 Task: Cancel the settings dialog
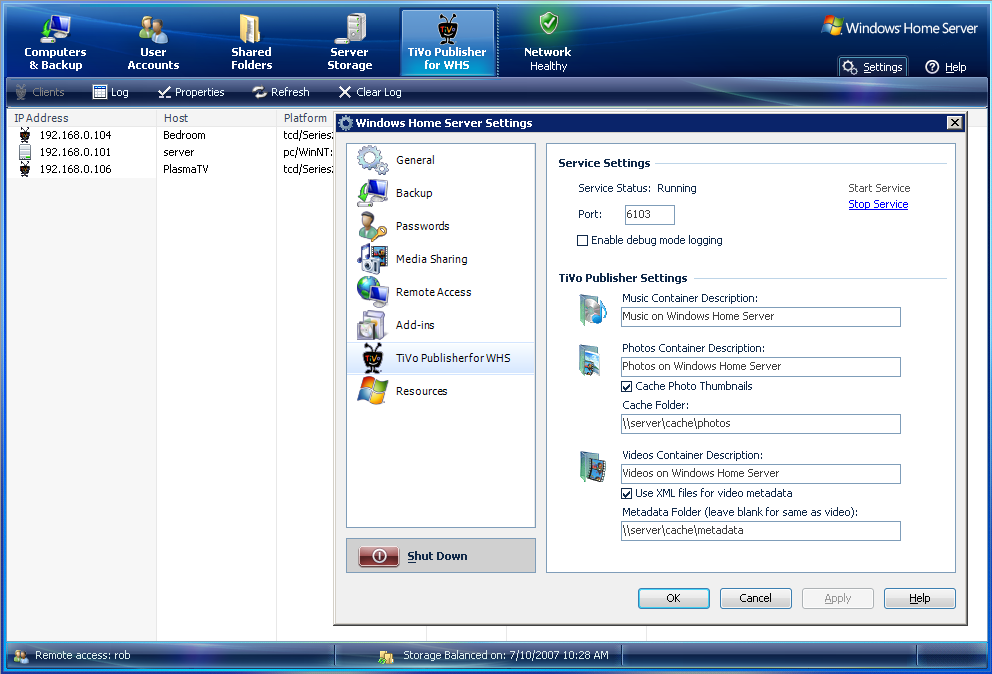tap(755, 598)
